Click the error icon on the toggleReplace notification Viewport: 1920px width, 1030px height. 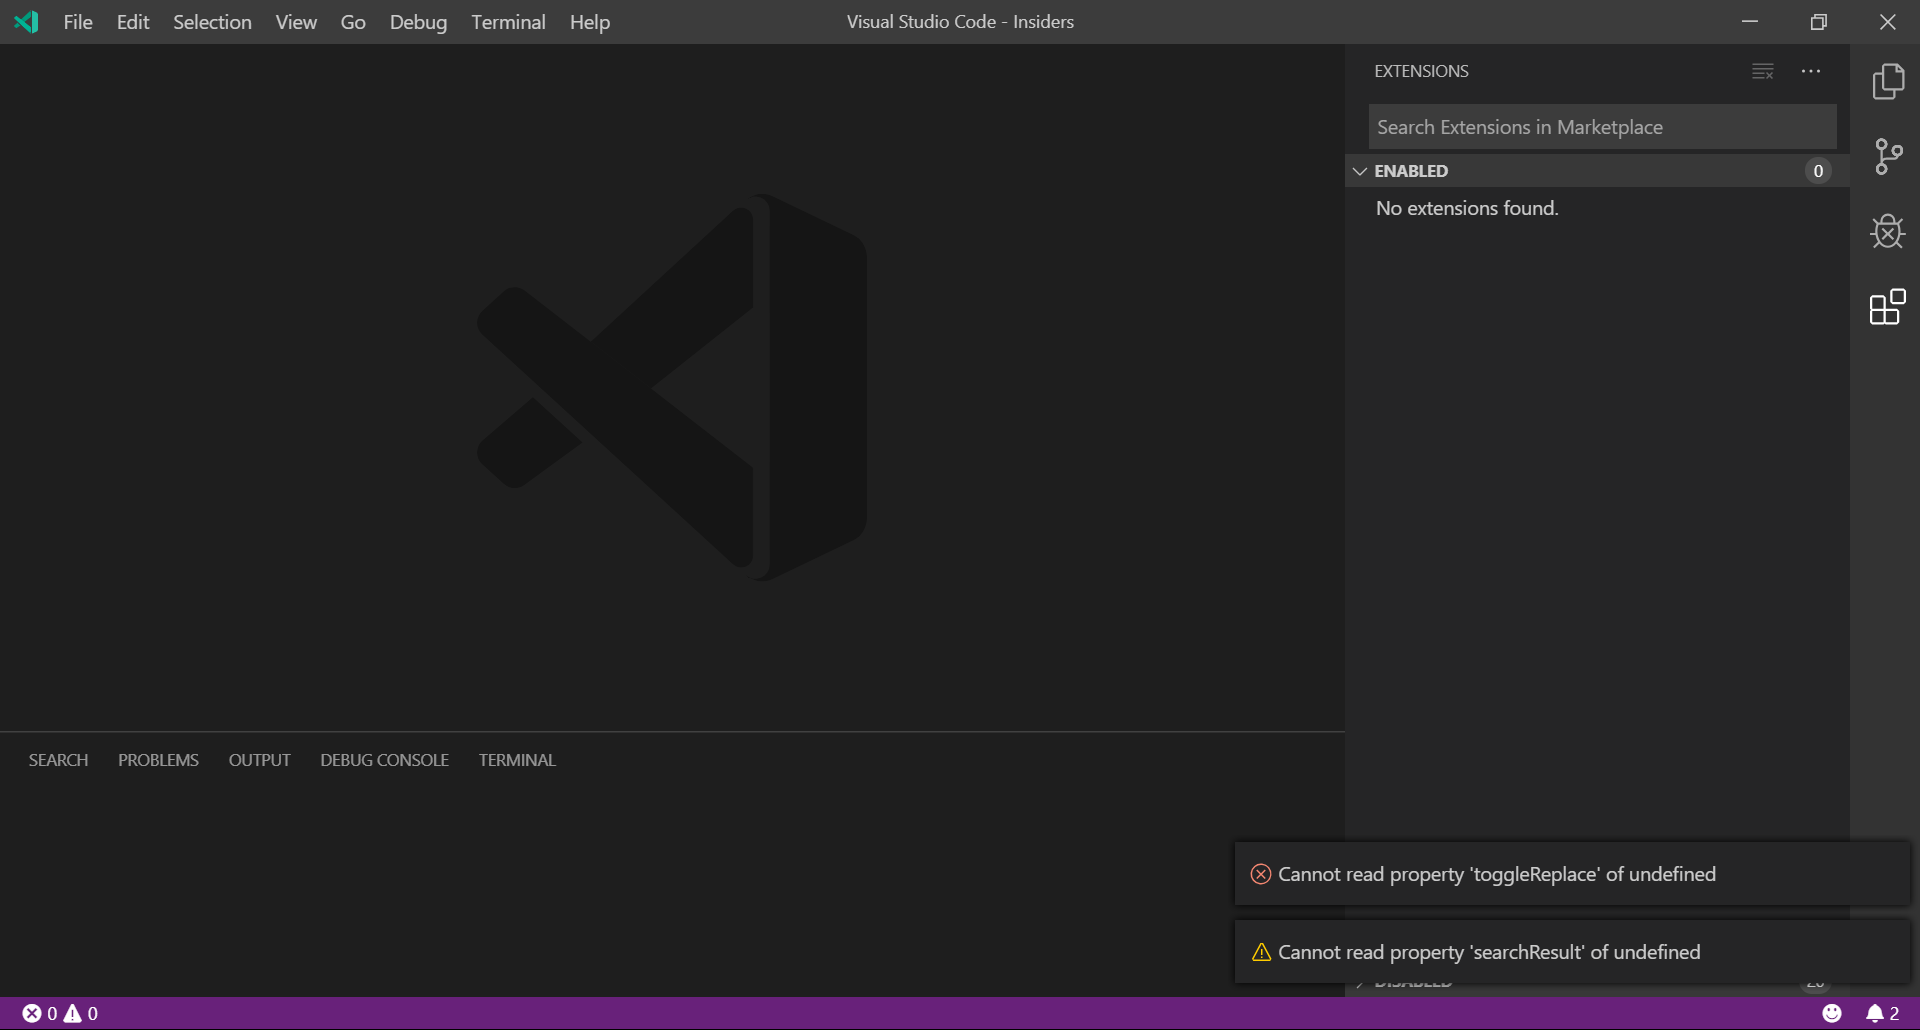1260,873
